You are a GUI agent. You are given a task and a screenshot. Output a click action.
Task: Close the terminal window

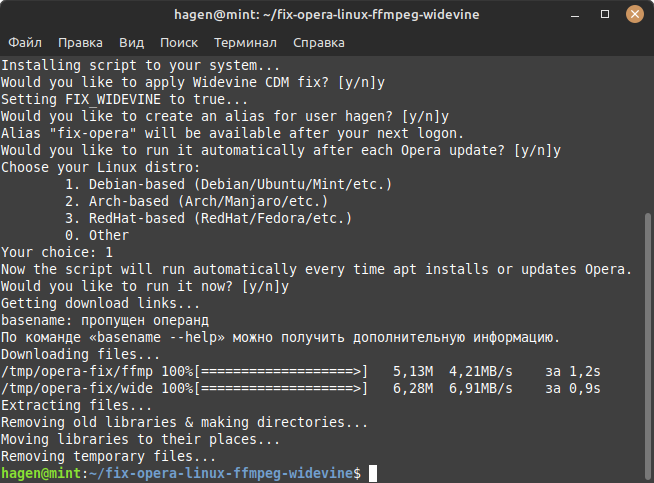pos(635,15)
